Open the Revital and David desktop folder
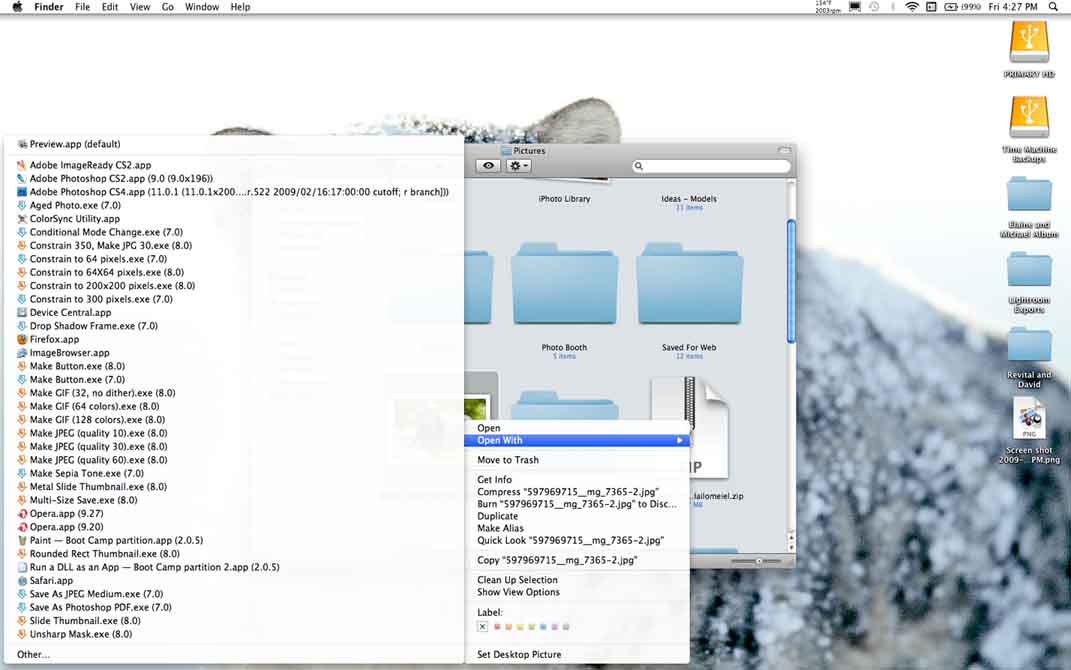This screenshot has width=1071, height=670. (1029, 344)
